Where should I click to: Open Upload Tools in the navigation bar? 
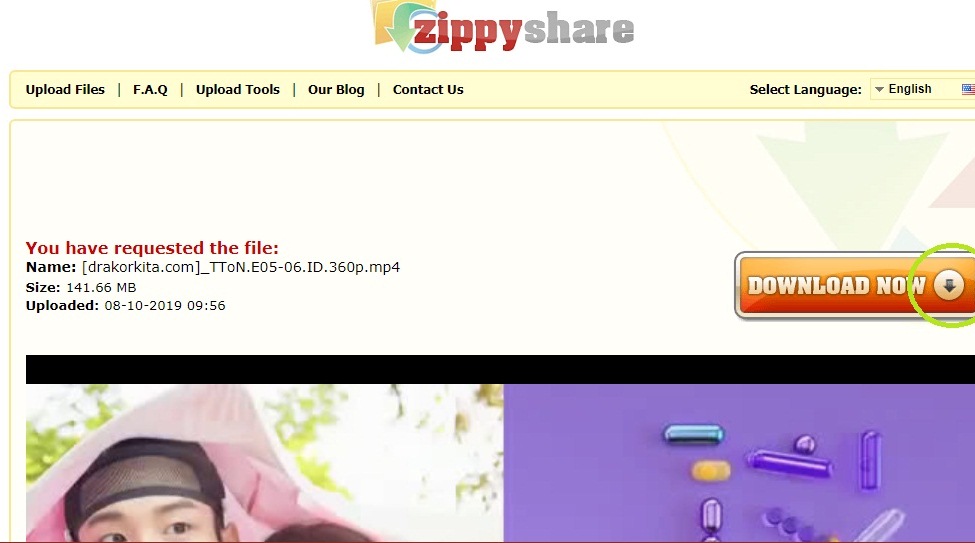coord(238,90)
